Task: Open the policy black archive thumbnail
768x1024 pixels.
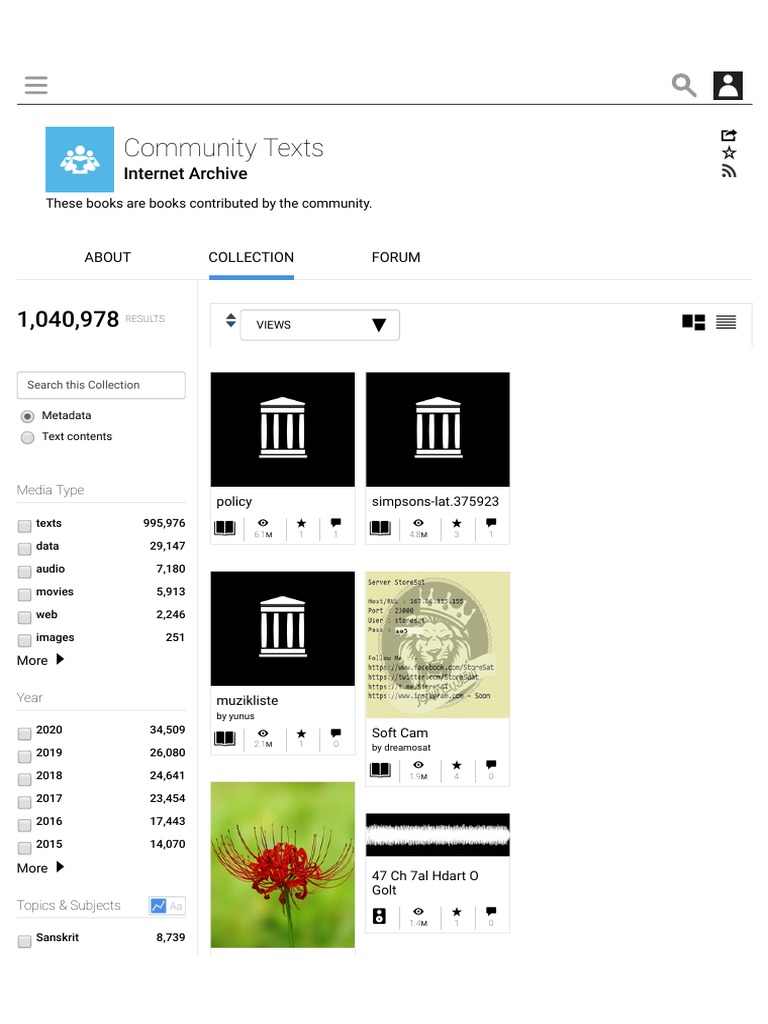Action: point(283,429)
